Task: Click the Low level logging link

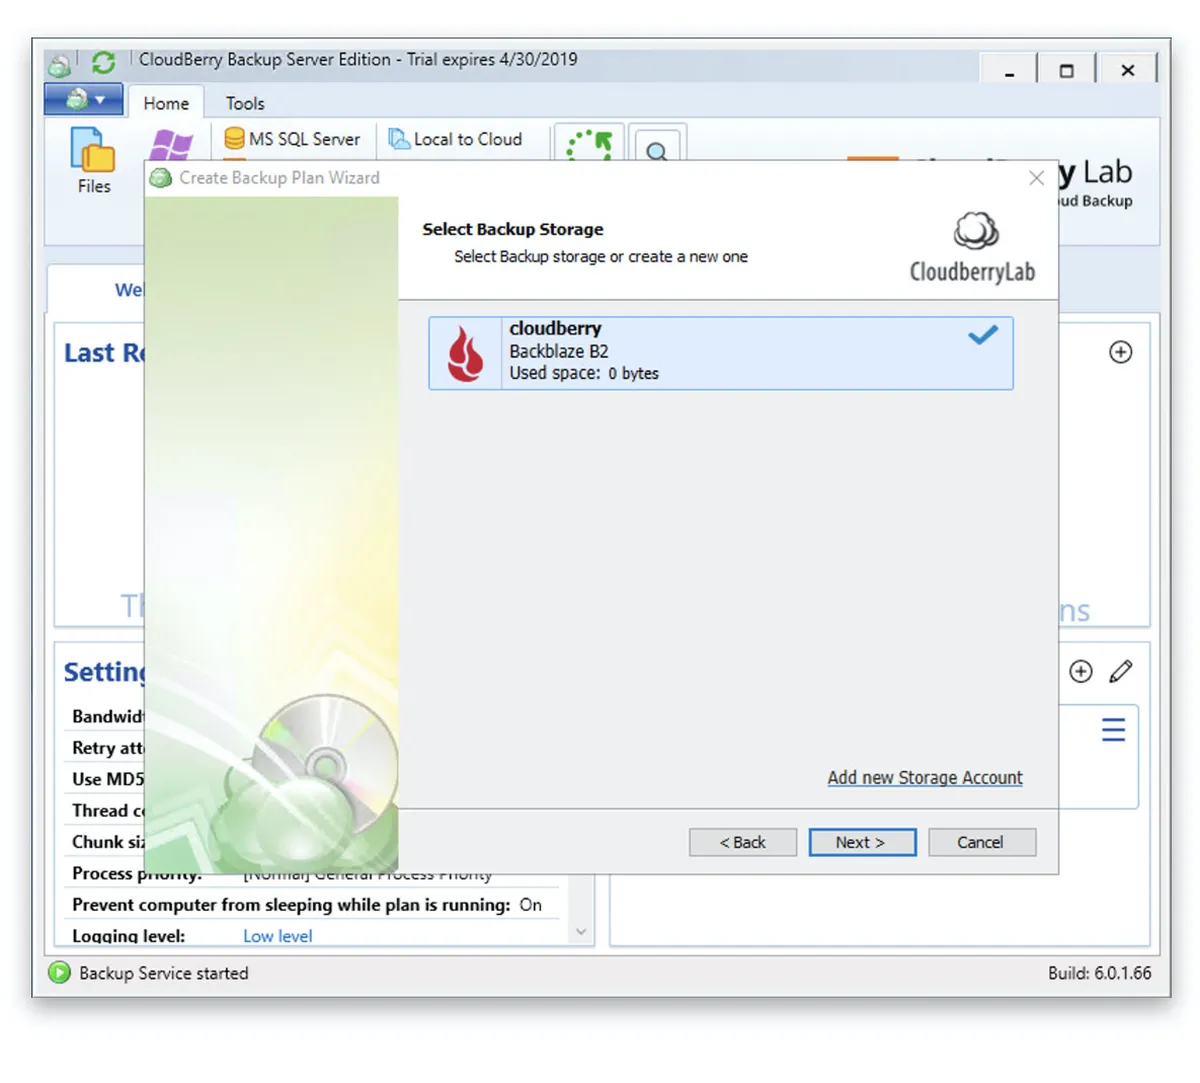Action: [x=278, y=936]
